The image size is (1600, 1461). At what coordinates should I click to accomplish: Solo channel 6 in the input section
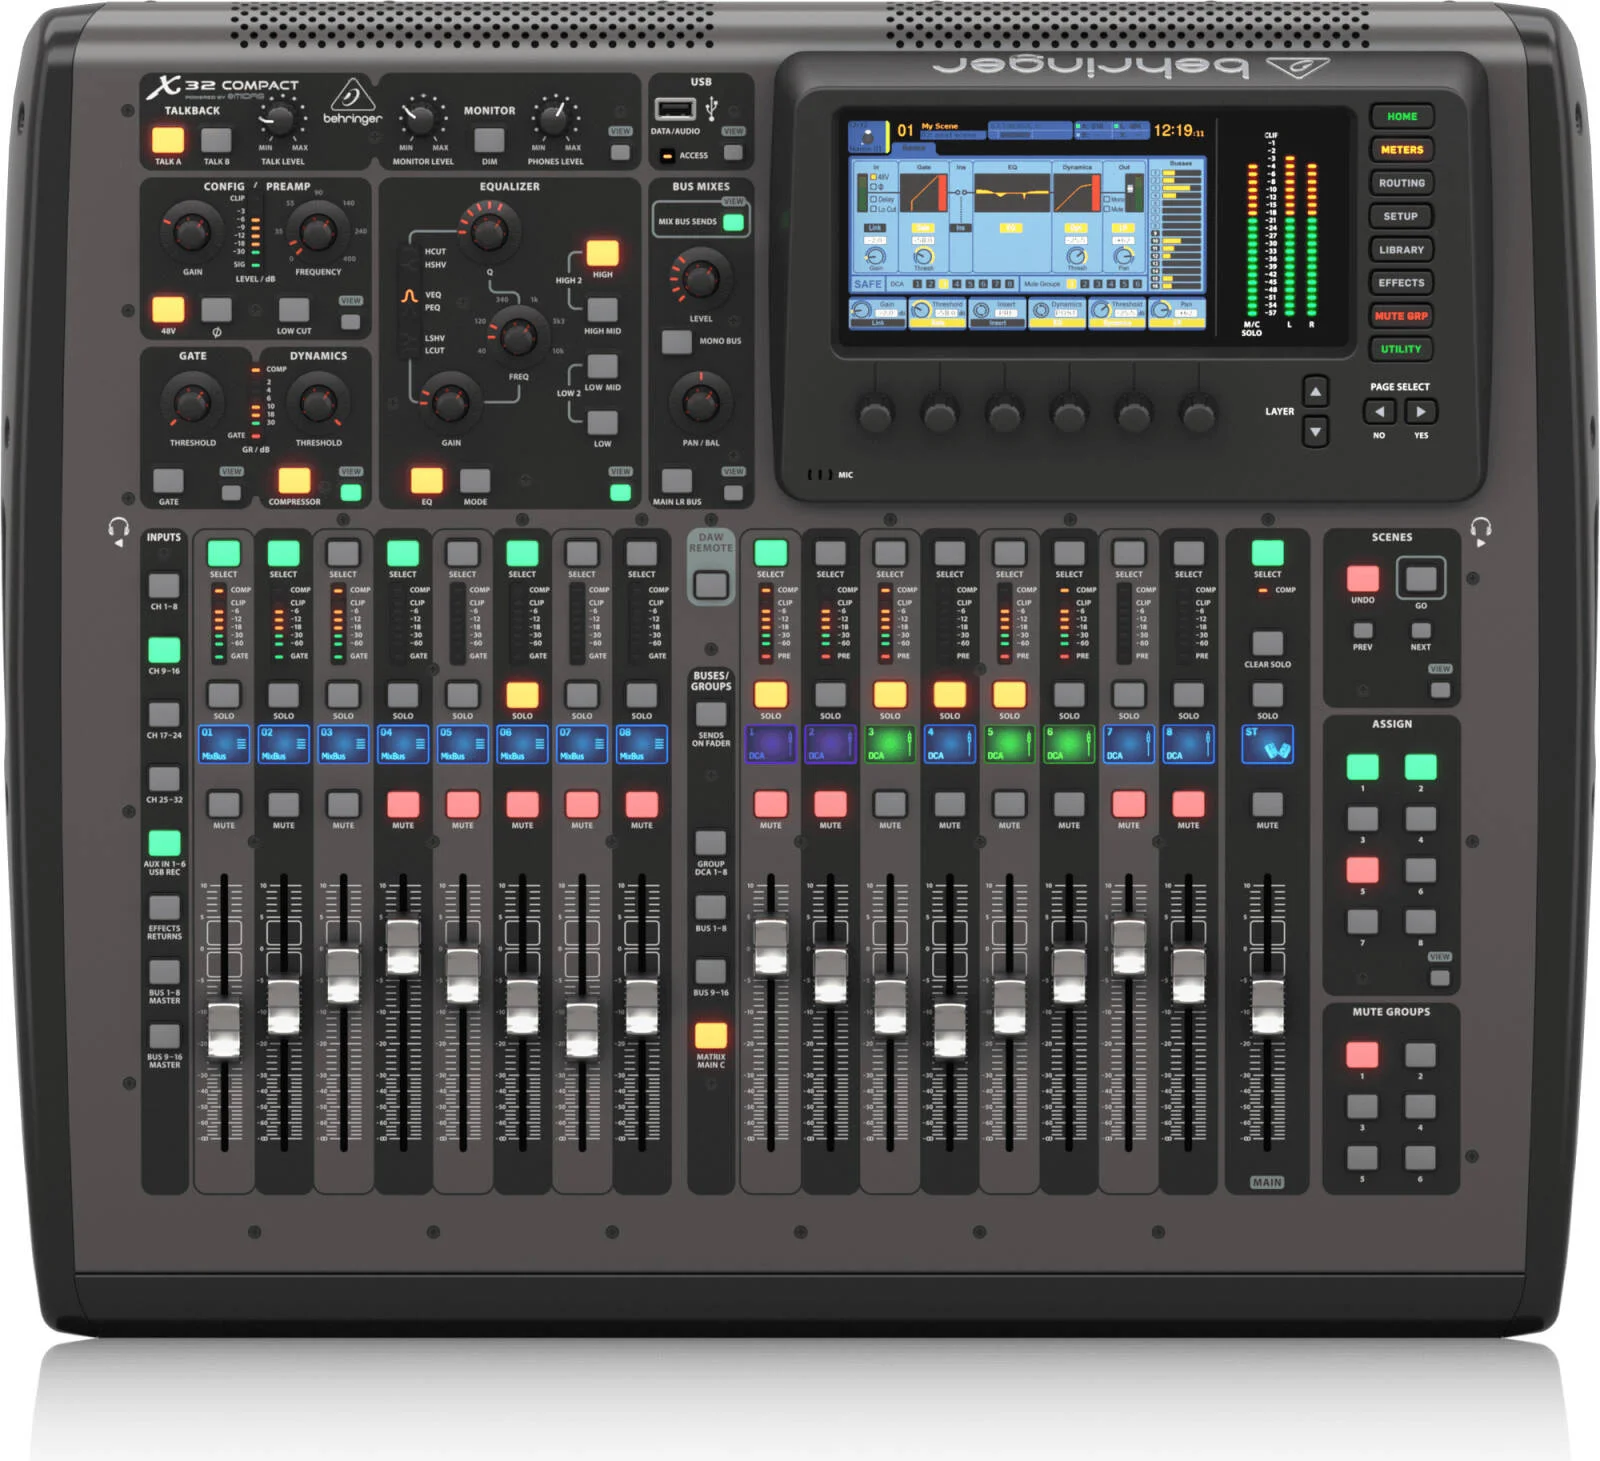point(520,692)
